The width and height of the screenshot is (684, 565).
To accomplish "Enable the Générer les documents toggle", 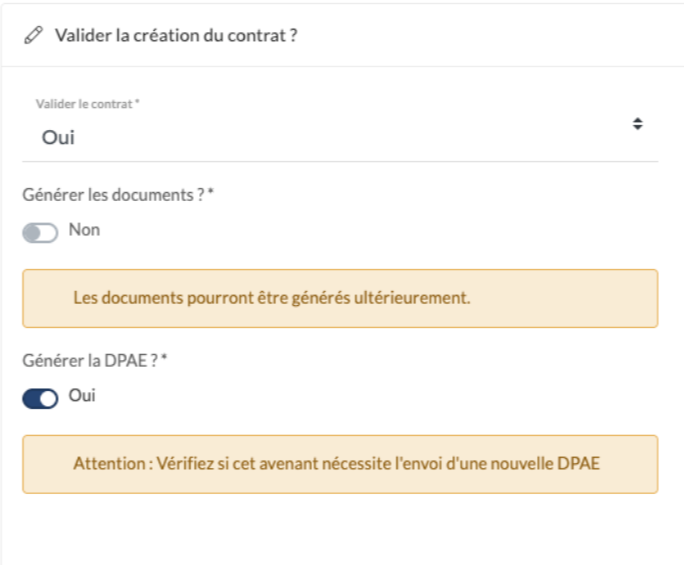I will [x=40, y=233].
